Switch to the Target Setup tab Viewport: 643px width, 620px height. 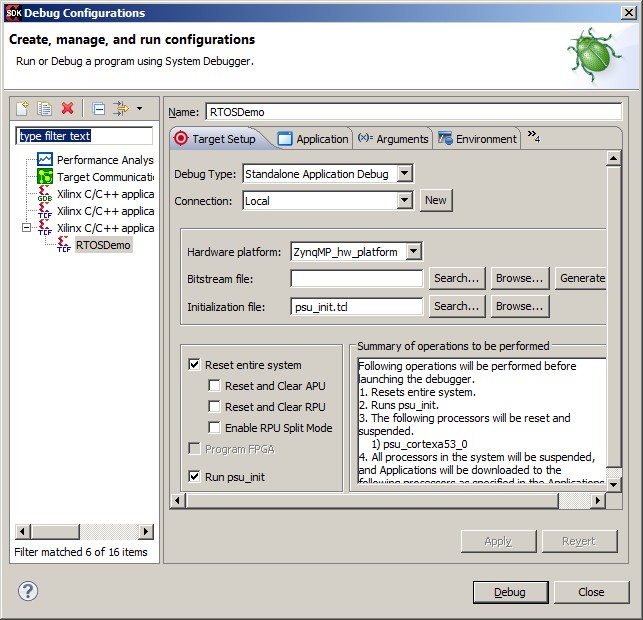215,139
